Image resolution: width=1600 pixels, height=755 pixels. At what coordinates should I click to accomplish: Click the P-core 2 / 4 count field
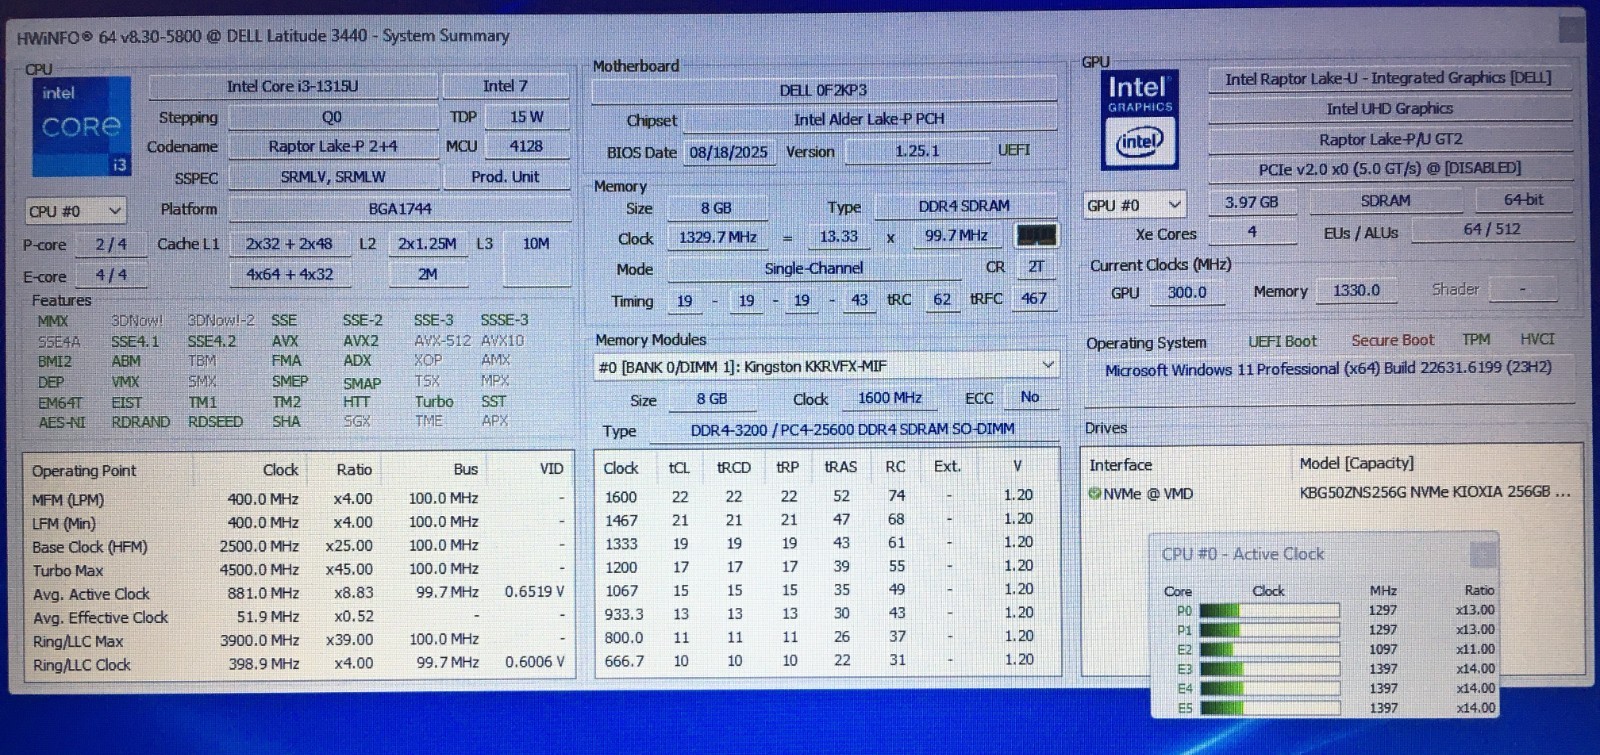111,244
